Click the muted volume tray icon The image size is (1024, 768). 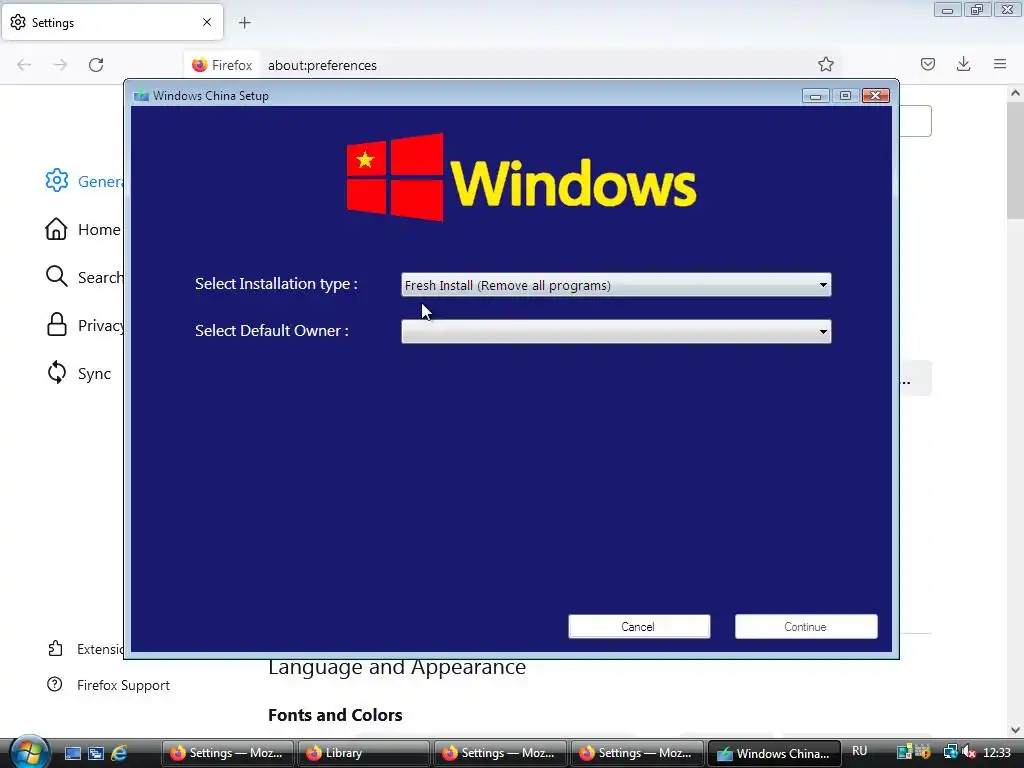point(970,752)
